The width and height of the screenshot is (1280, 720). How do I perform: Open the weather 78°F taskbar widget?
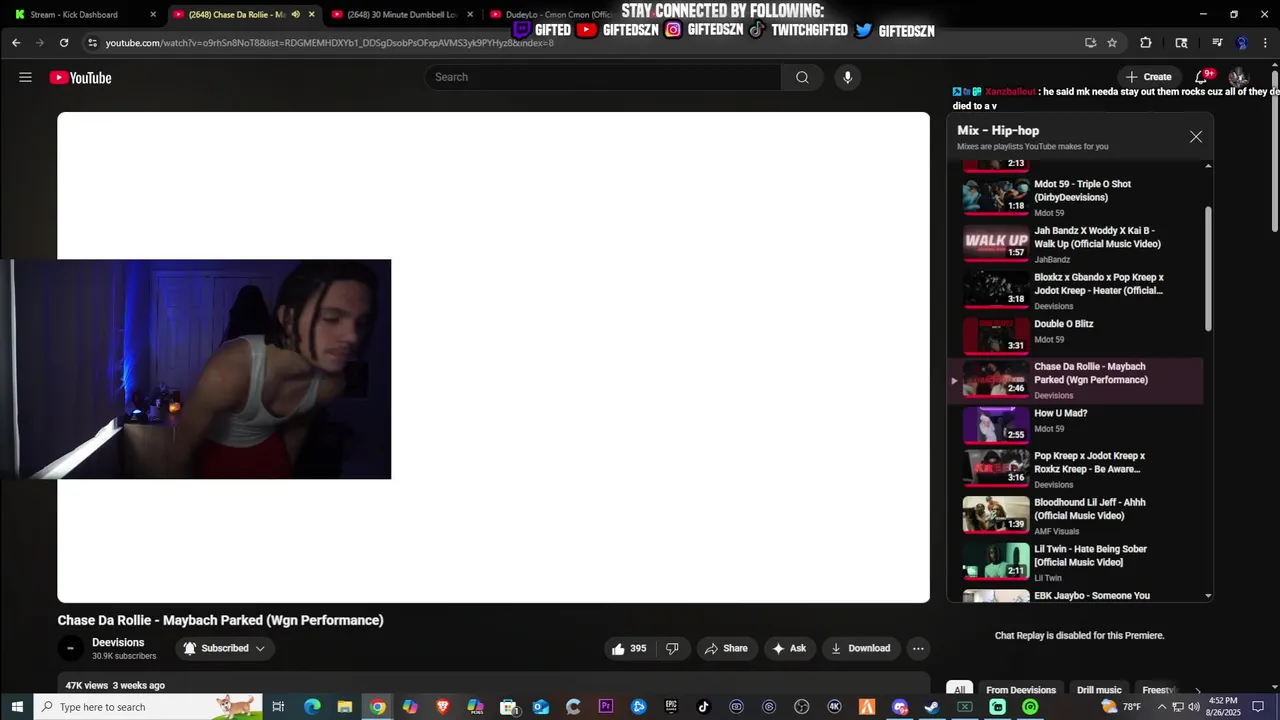pos(1121,707)
